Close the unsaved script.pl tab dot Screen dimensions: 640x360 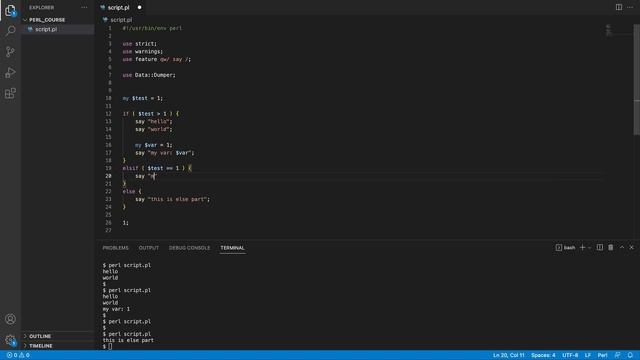coord(139,7)
